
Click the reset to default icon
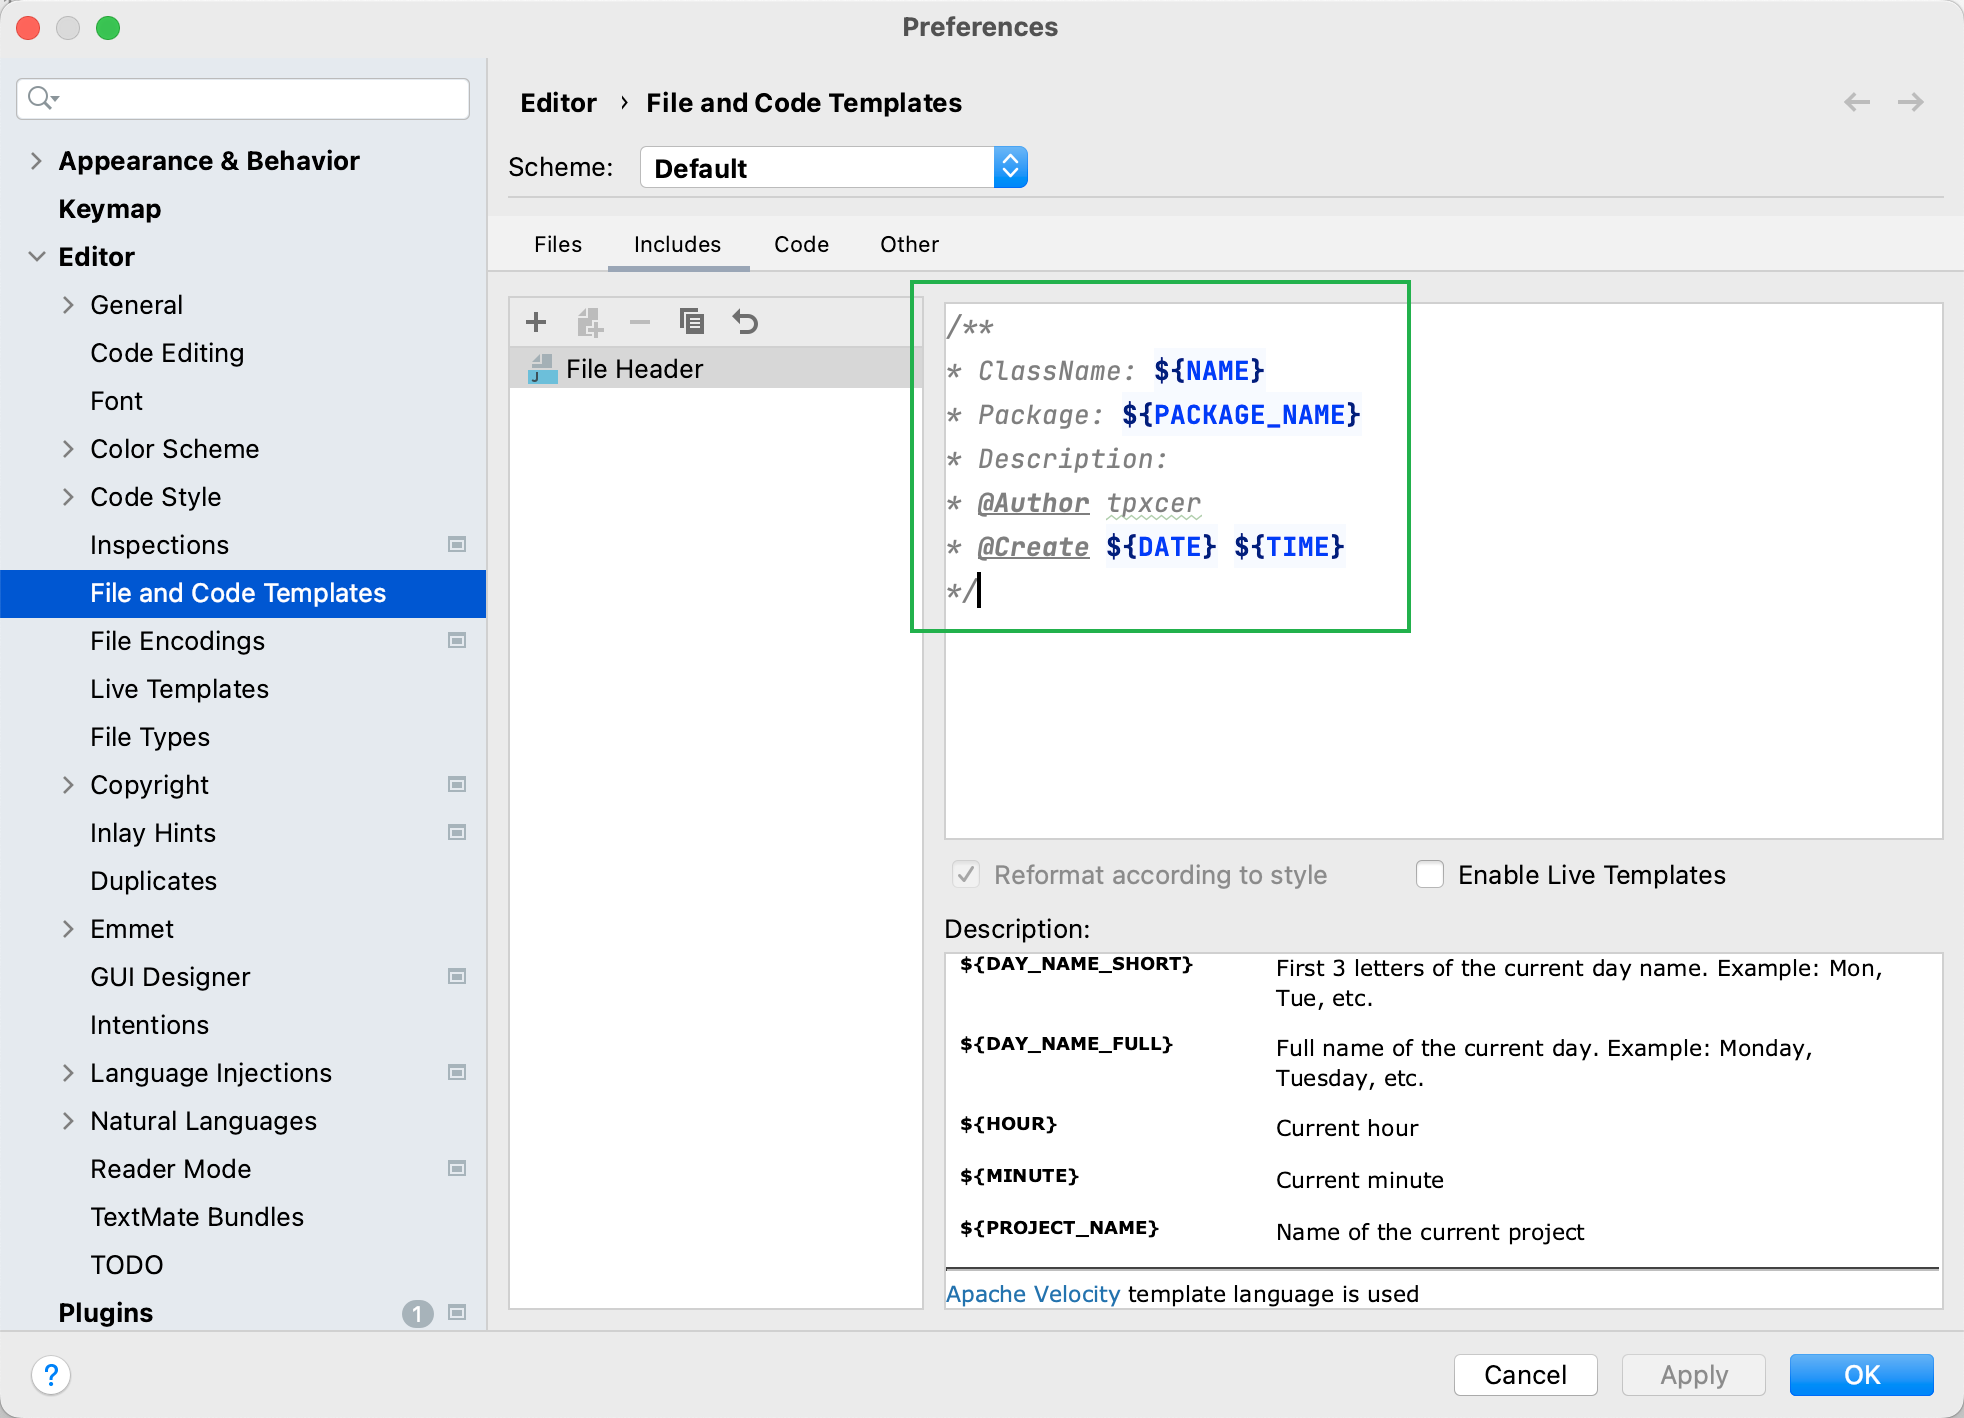click(x=745, y=322)
